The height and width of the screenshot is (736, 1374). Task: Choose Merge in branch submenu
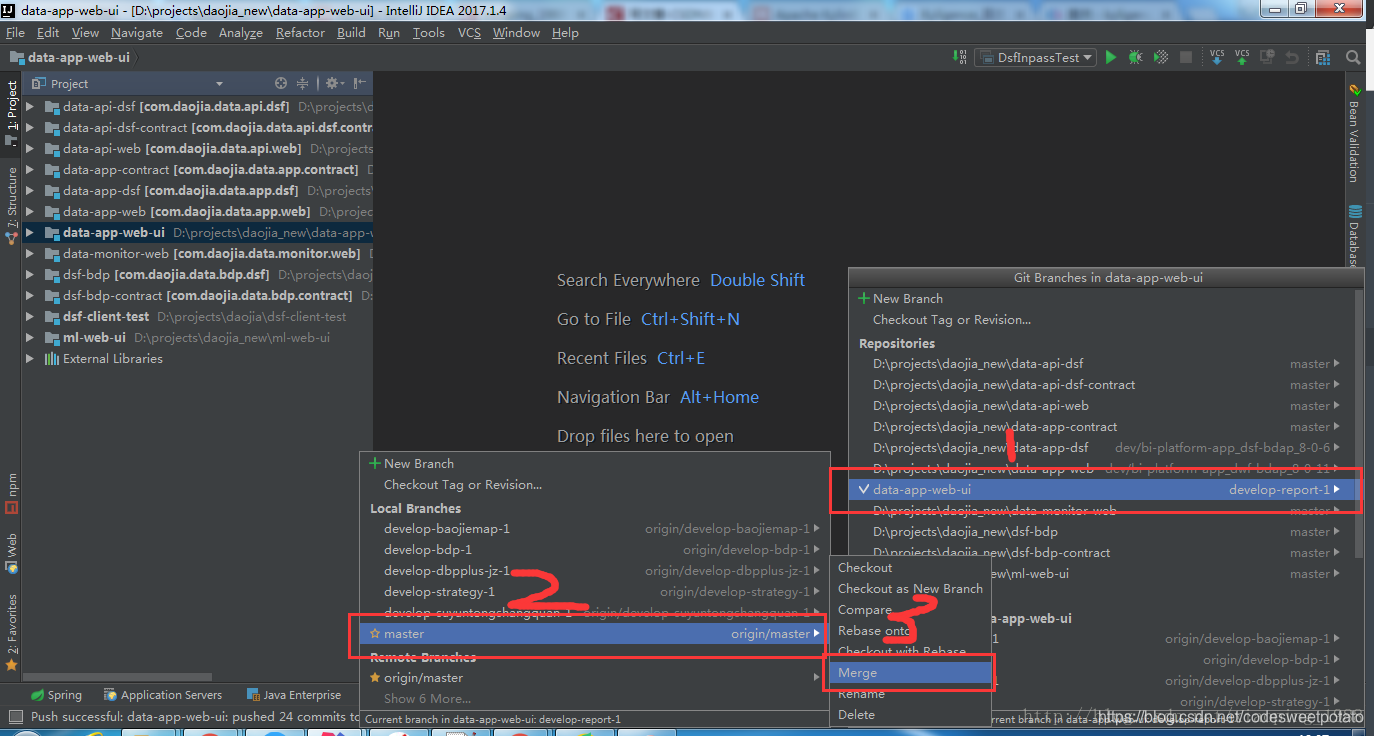(911, 673)
